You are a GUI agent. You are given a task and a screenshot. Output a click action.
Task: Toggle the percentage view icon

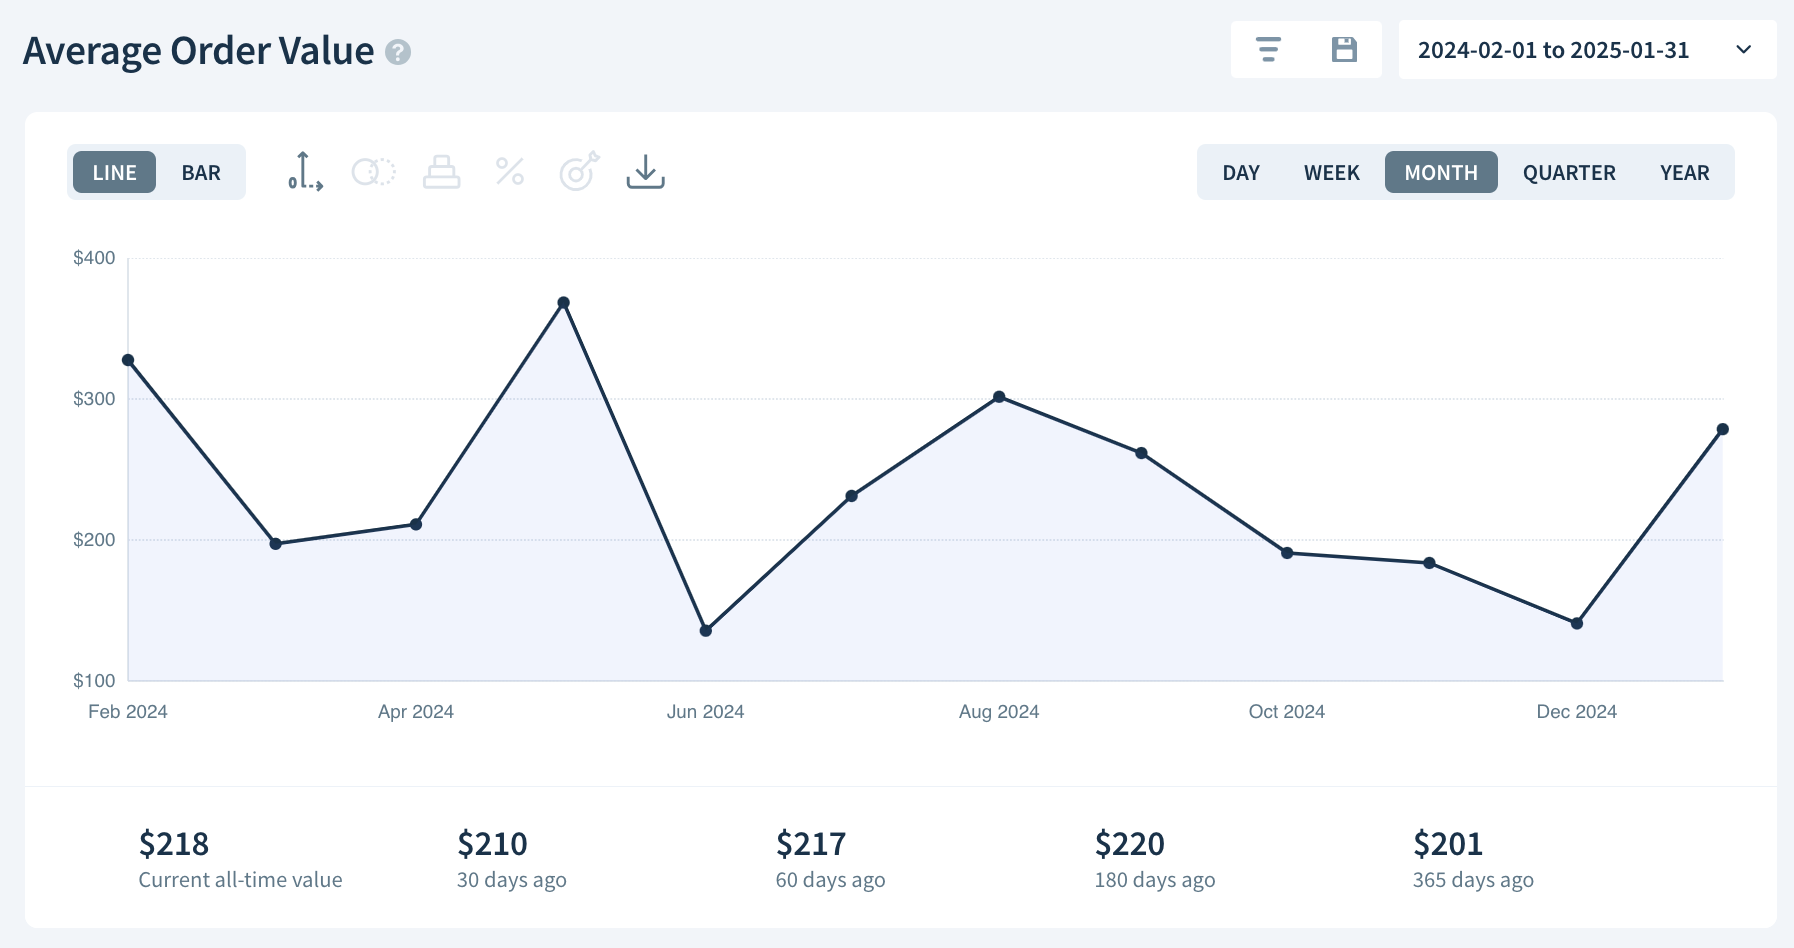pos(510,172)
